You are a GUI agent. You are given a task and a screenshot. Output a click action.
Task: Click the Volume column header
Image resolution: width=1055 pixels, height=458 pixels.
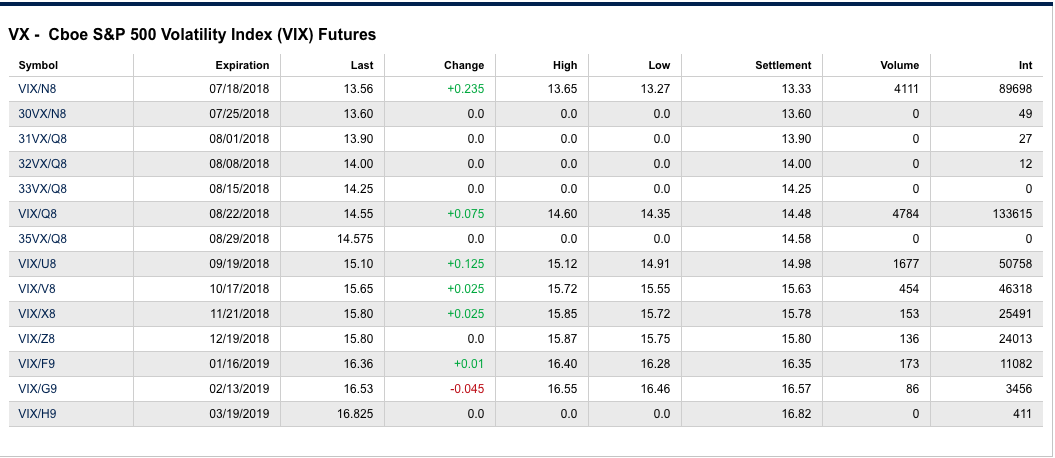pyautogui.click(x=899, y=65)
